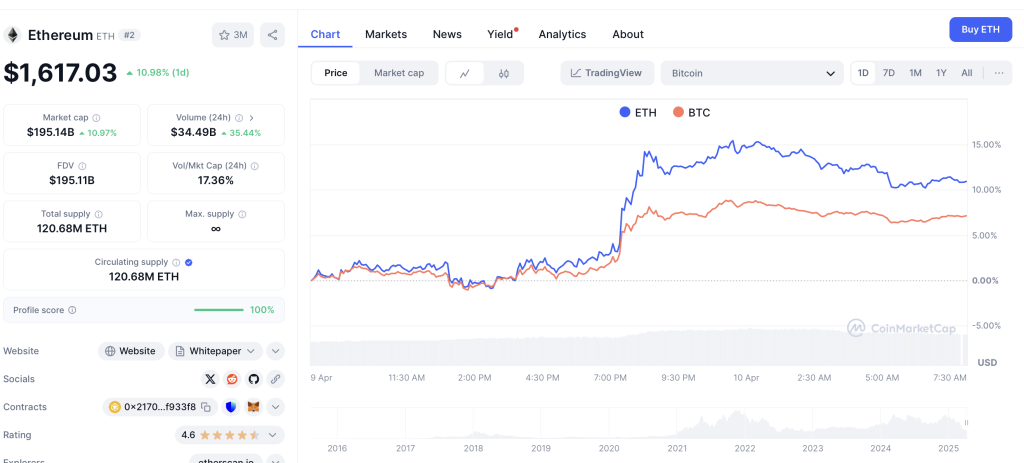Open the share icon button
Screen dimensions: 1024x463
coord(272,35)
